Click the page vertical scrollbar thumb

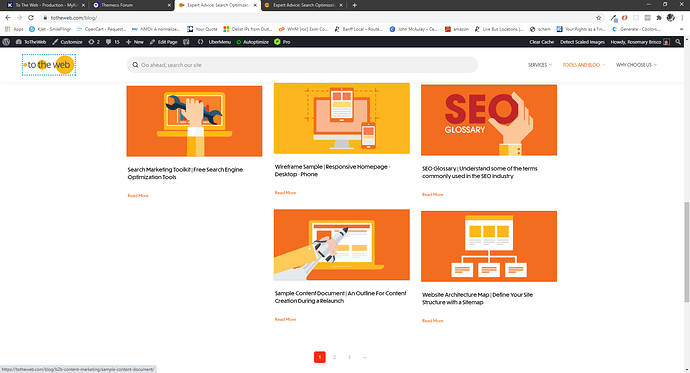pyautogui.click(x=686, y=252)
